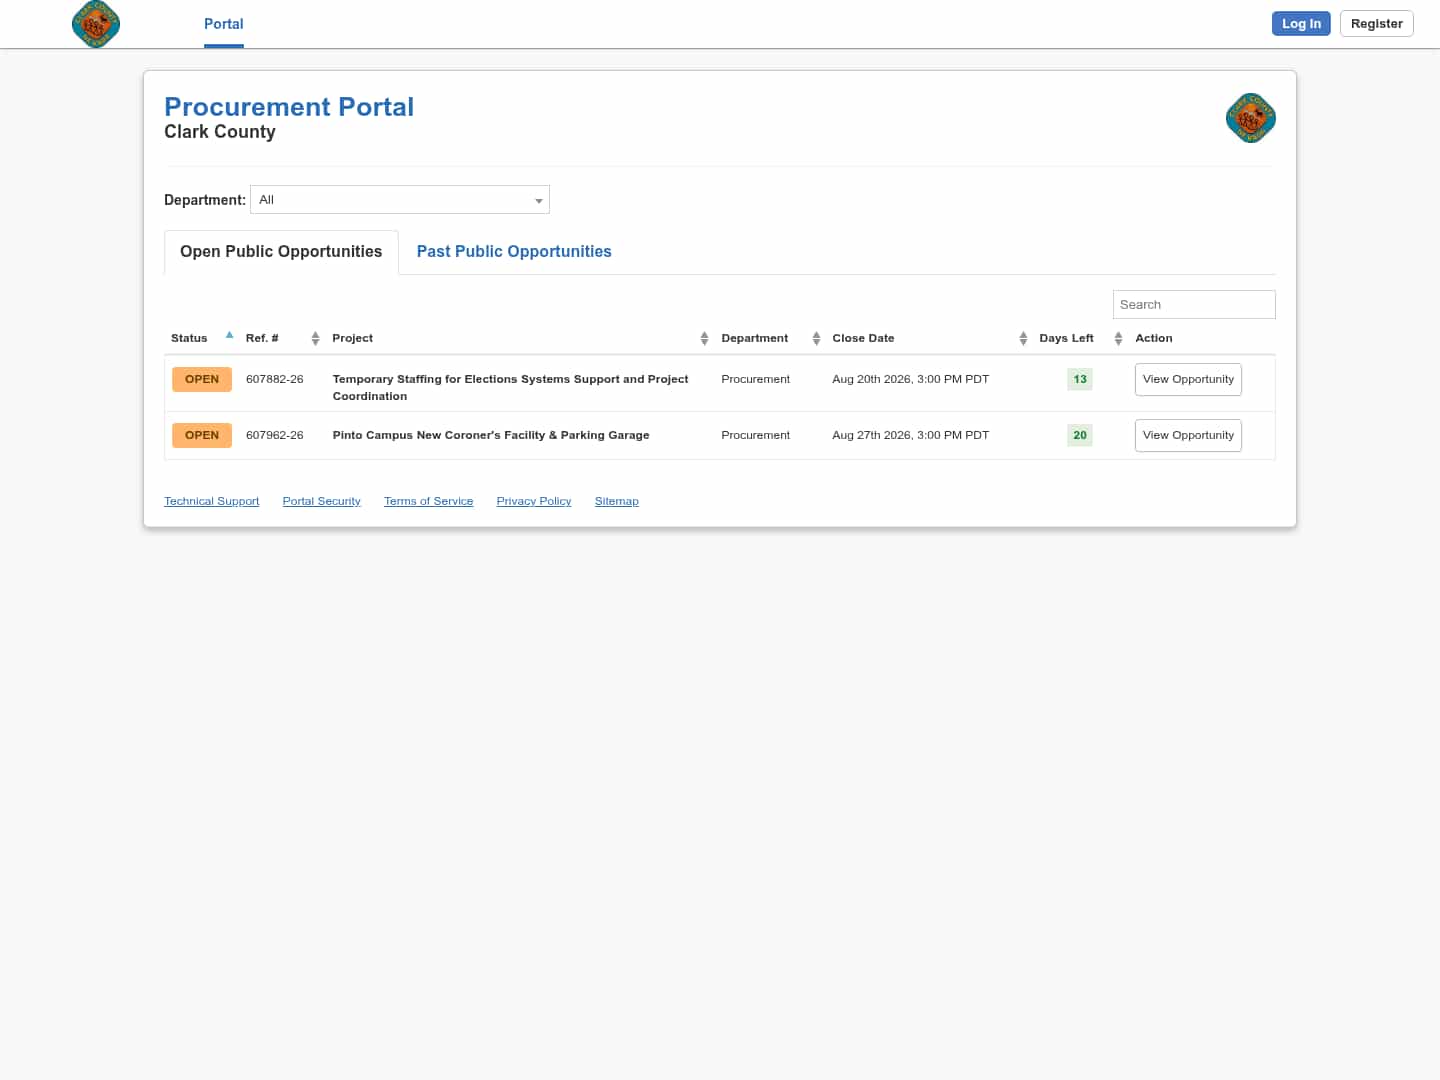Sort by Project column arrows

click(704, 338)
